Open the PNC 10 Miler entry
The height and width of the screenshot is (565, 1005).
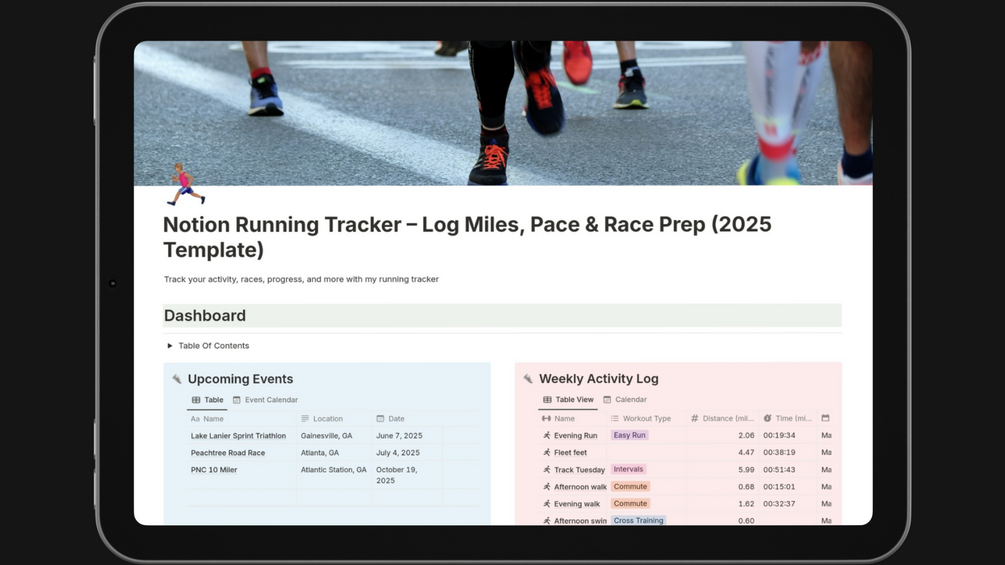[x=213, y=470]
